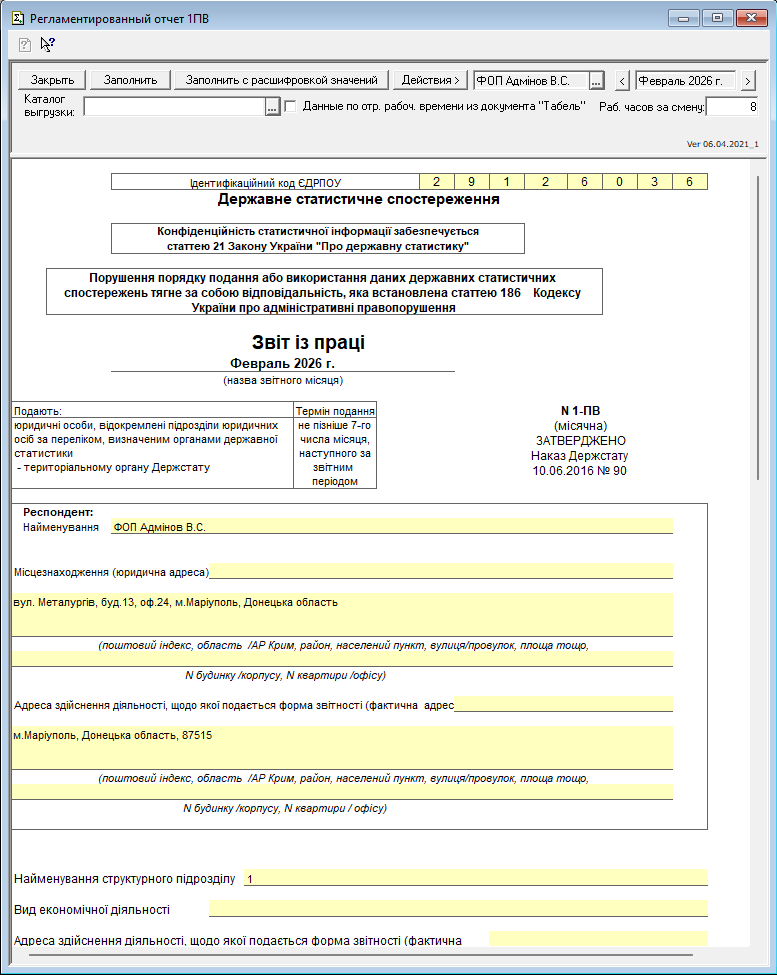Image resolution: width=777 pixels, height=975 pixels.
Task: Activate the context help pointer icon
Action: tap(47, 44)
